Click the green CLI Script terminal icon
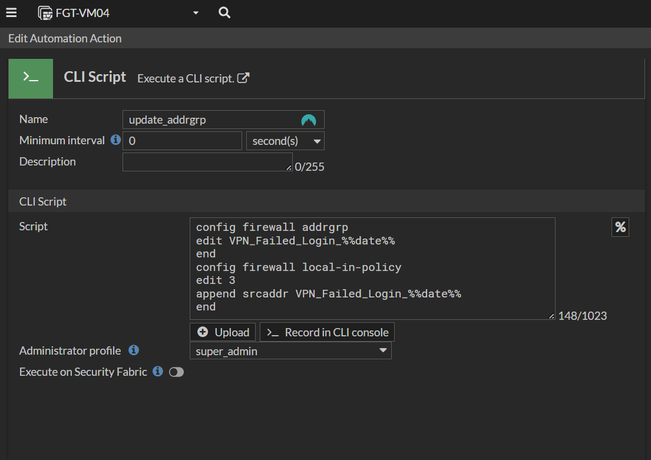651x460 pixels. click(31, 78)
